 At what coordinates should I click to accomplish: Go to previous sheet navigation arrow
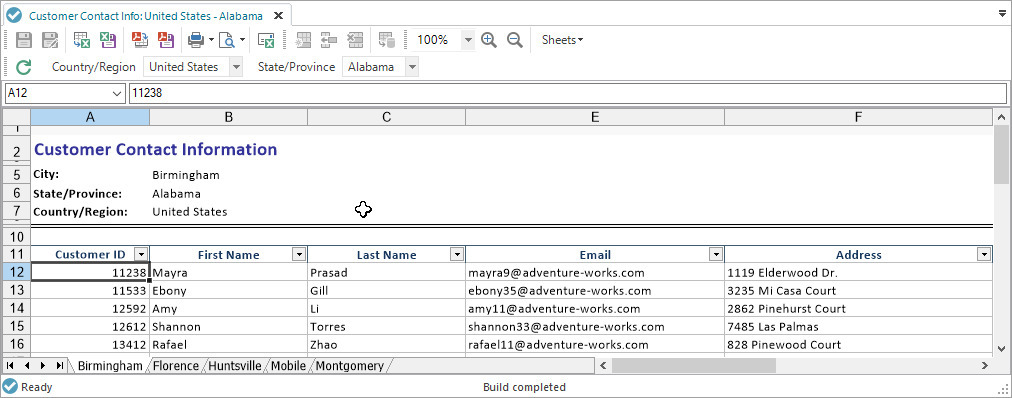coord(27,366)
